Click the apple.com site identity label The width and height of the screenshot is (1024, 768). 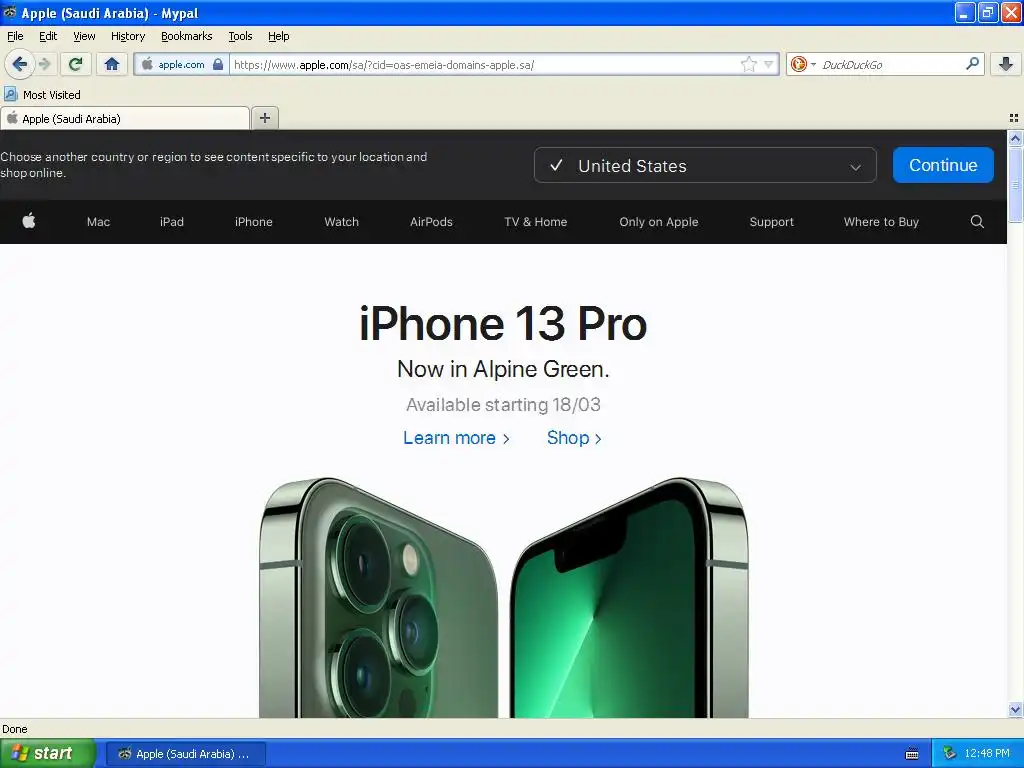[x=181, y=64]
